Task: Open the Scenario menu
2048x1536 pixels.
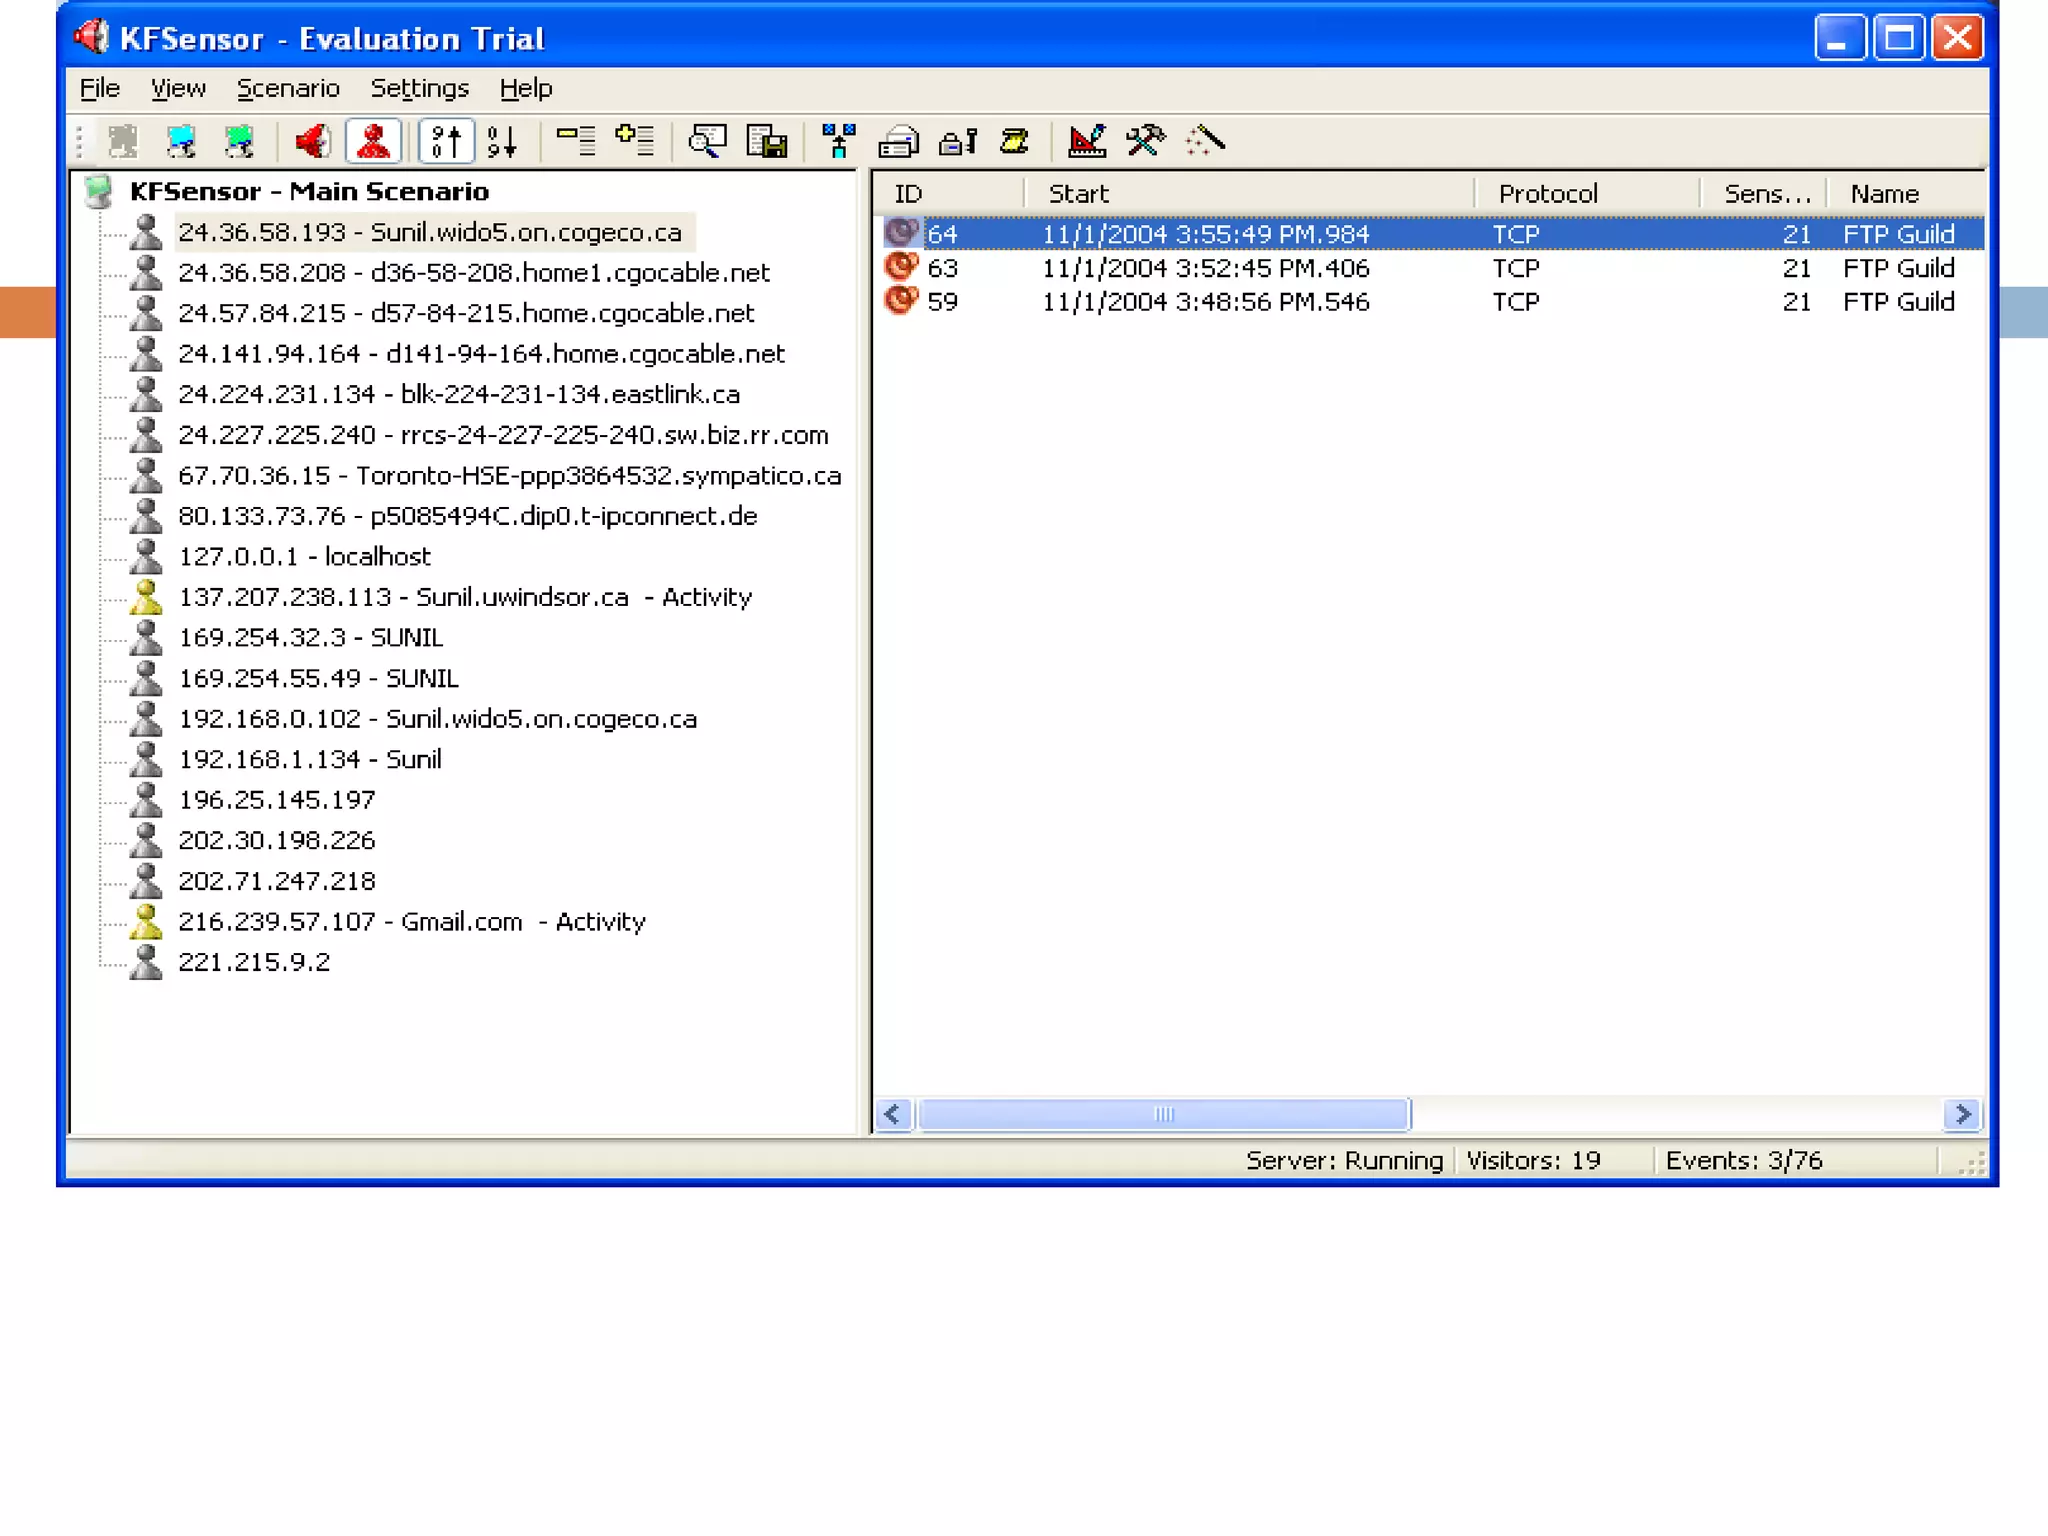Action: (288, 88)
